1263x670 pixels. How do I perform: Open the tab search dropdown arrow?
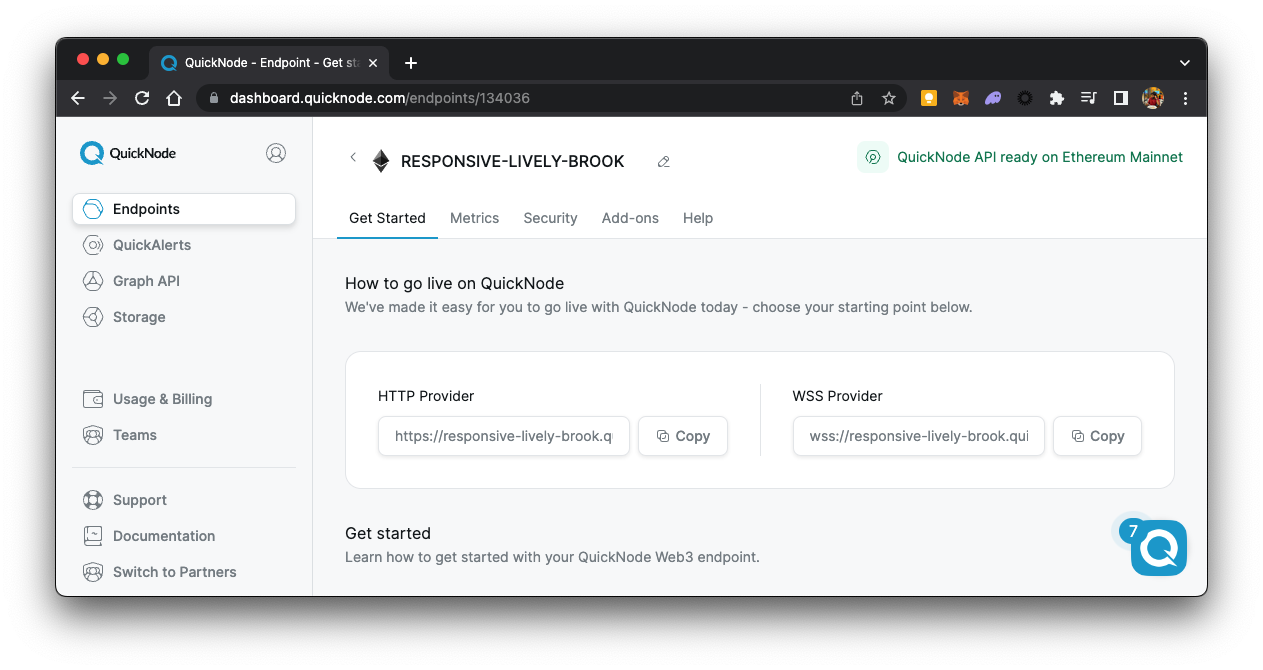pos(1185,63)
